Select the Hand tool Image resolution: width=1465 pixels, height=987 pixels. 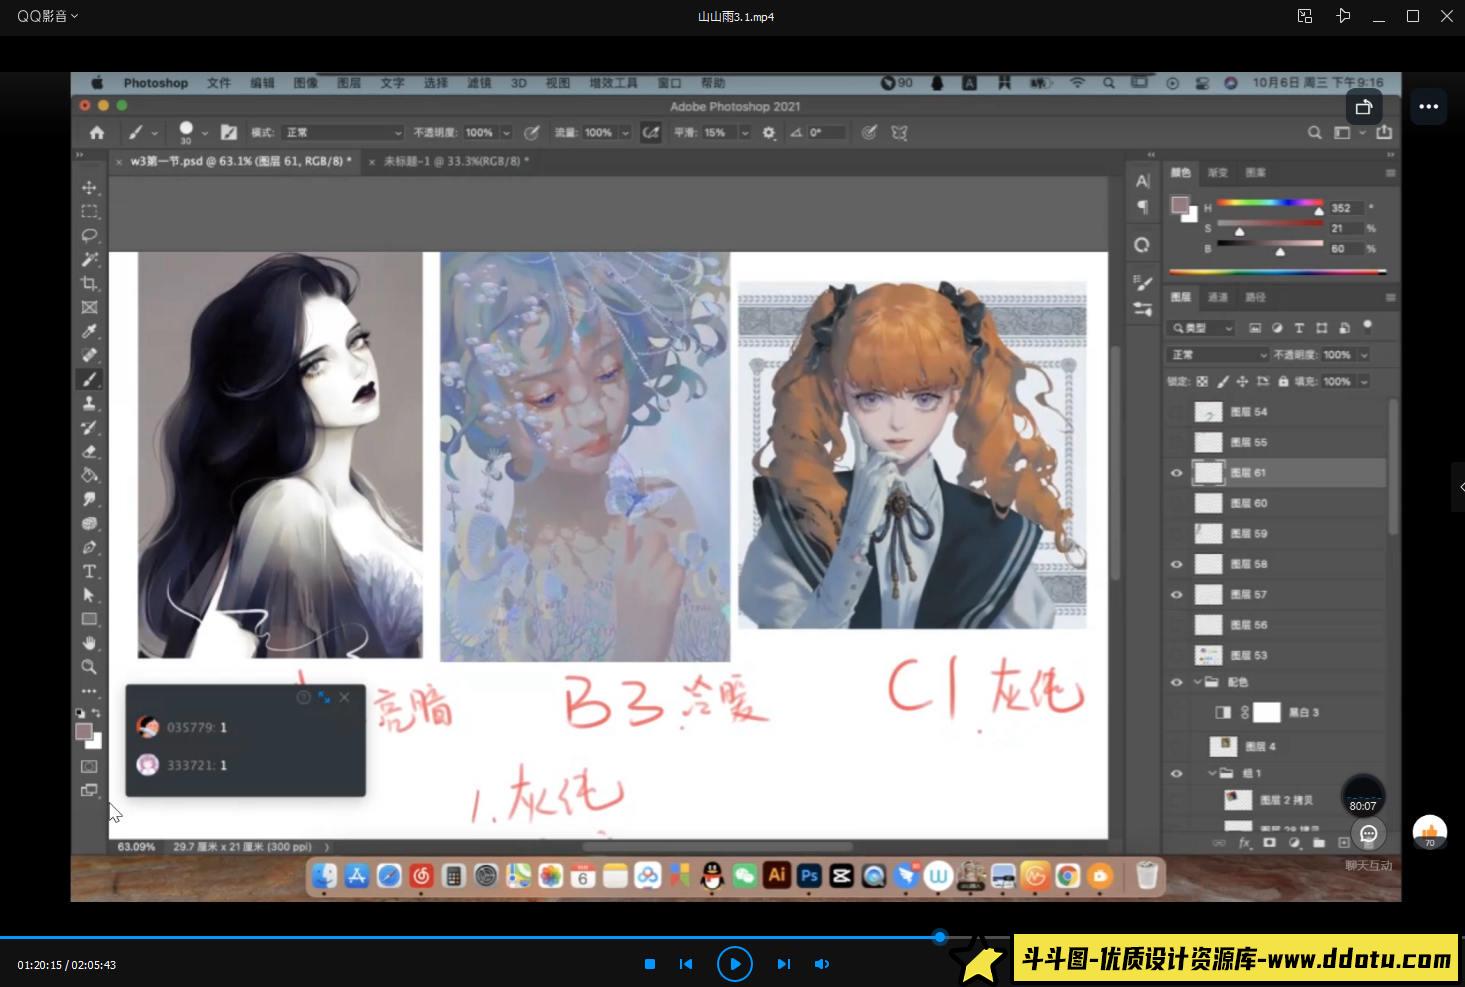[x=89, y=643]
